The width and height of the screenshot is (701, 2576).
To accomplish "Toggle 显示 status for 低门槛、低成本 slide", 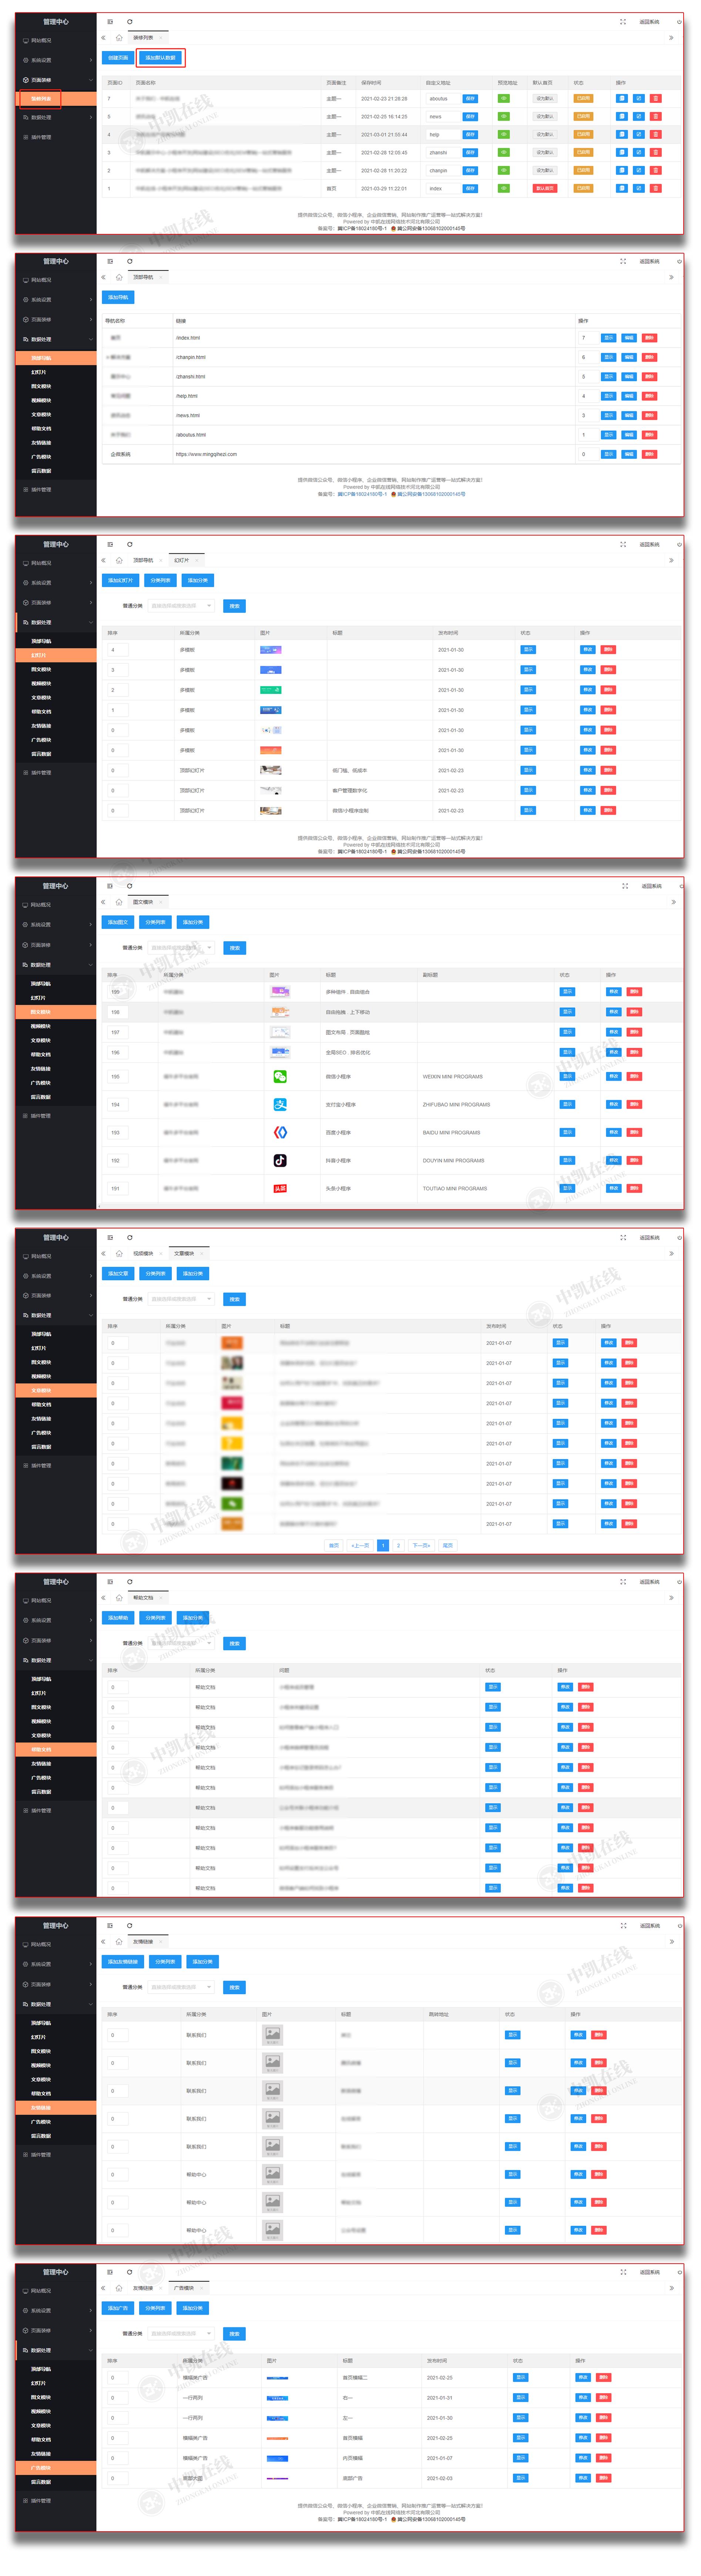I will tap(528, 770).
